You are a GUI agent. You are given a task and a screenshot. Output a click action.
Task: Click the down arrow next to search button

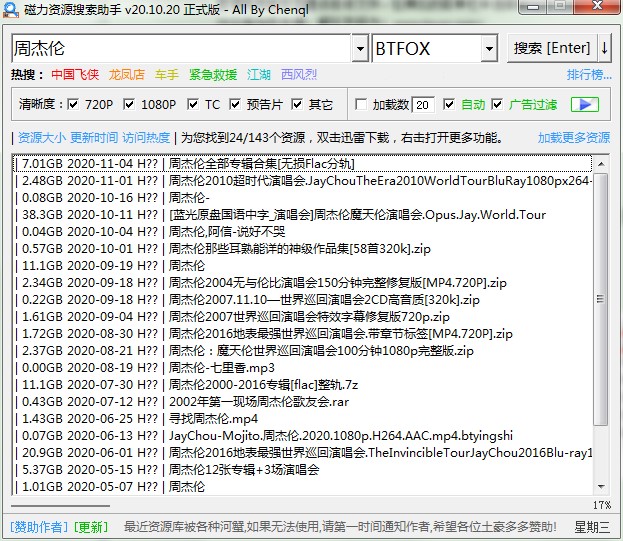click(x=604, y=48)
